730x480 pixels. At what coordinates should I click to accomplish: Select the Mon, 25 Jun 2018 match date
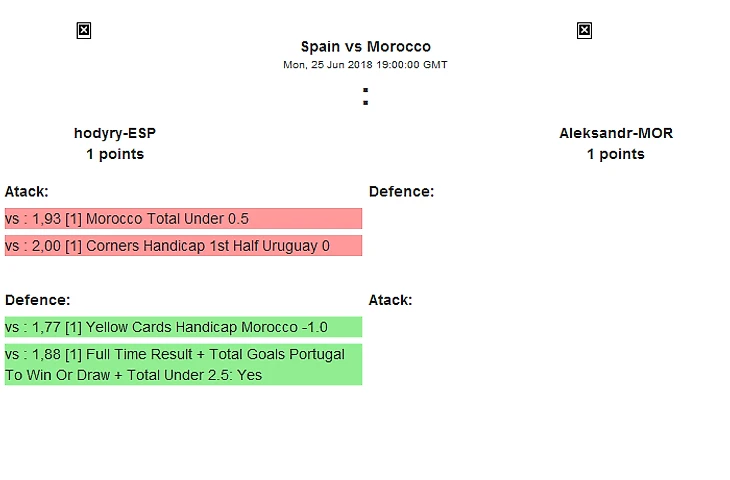pos(365,65)
